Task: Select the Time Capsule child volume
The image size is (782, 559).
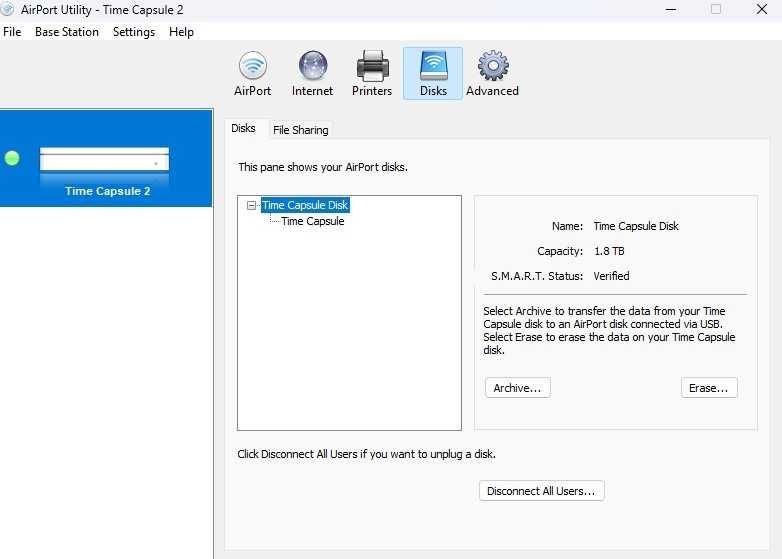Action: tap(312, 221)
